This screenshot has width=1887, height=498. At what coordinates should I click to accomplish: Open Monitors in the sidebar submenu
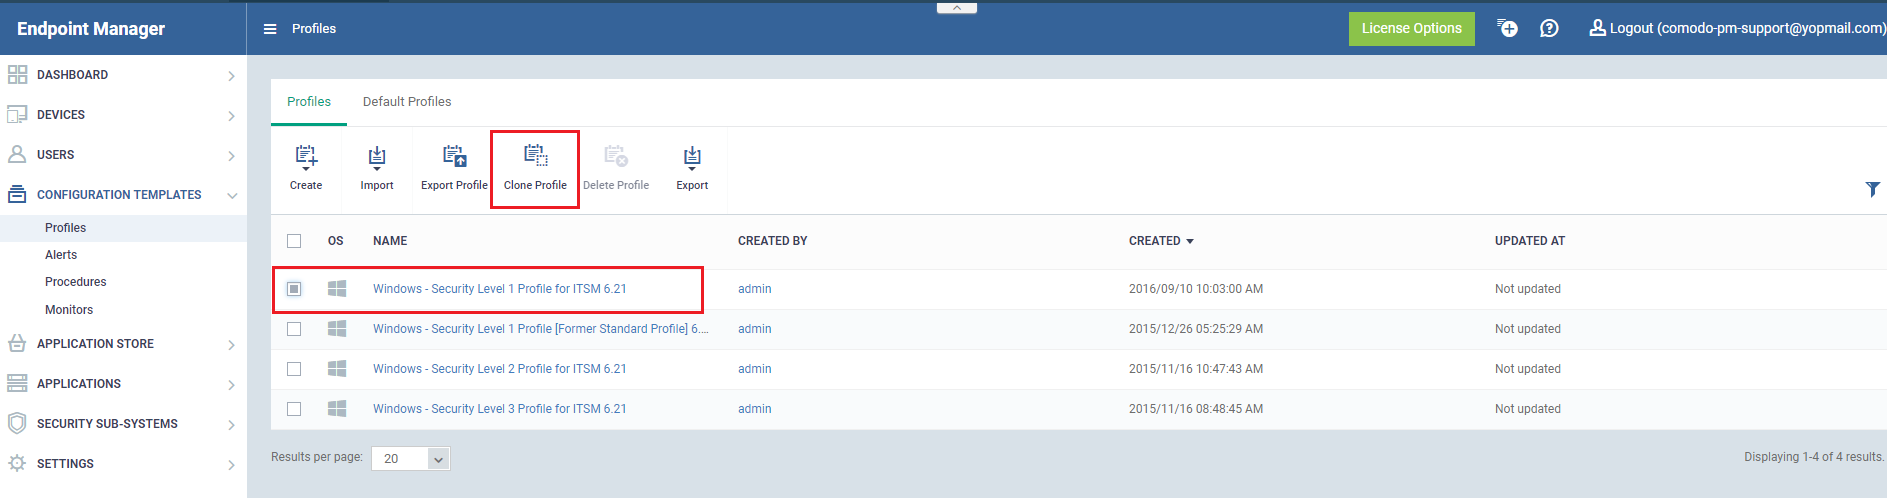(69, 310)
